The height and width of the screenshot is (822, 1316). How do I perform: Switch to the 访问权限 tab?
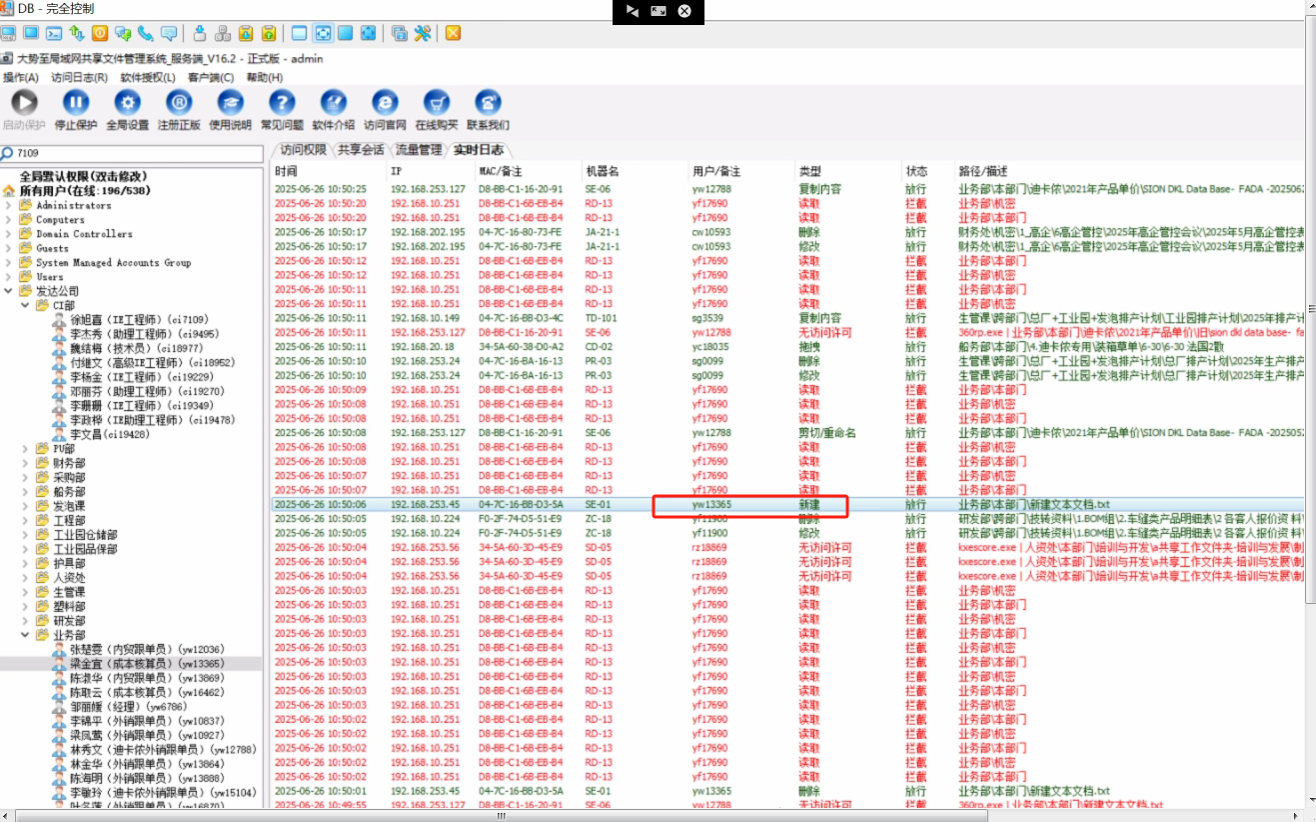tap(302, 150)
